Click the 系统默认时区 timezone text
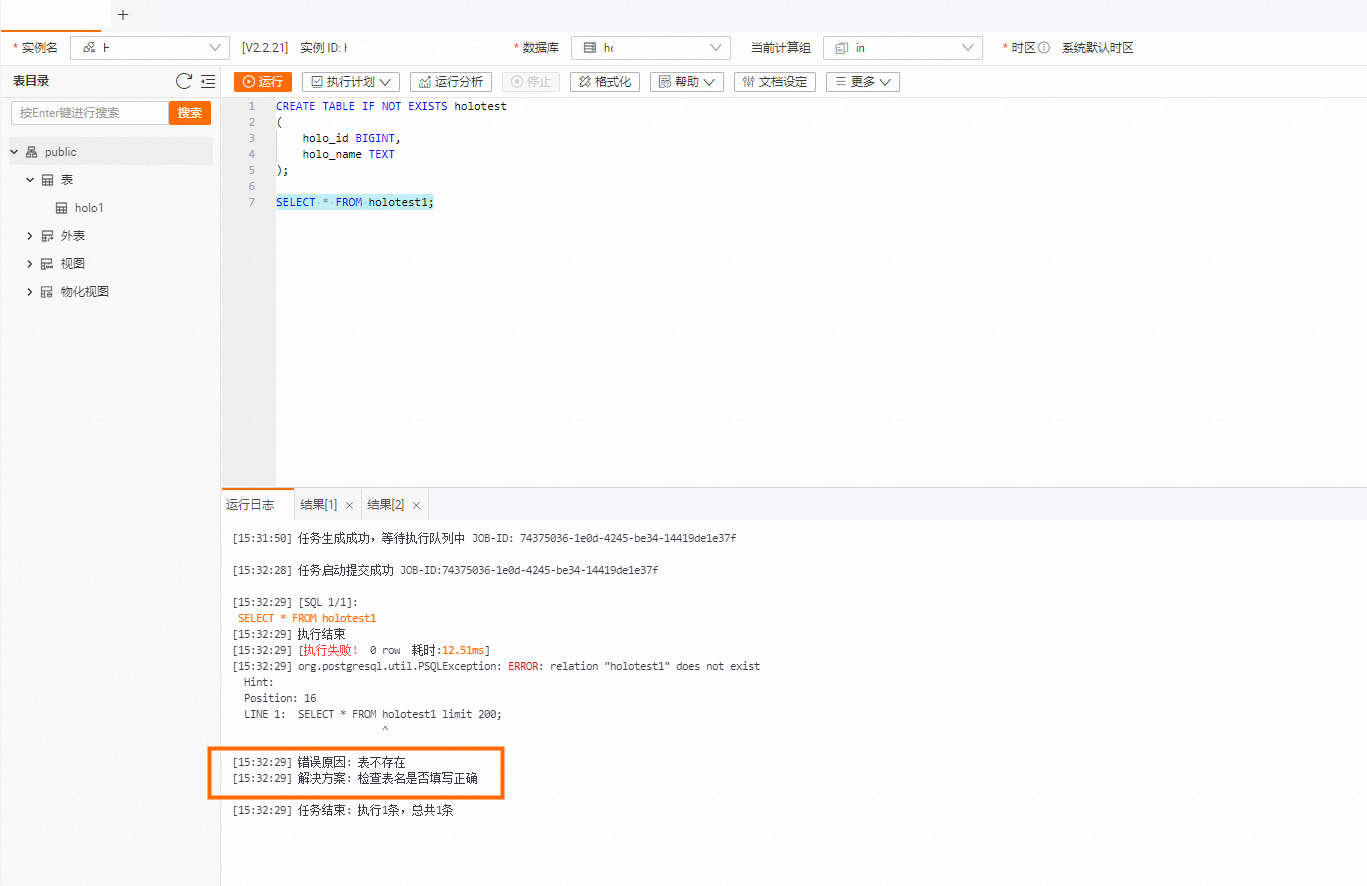This screenshot has height=886, width=1367. (1098, 48)
